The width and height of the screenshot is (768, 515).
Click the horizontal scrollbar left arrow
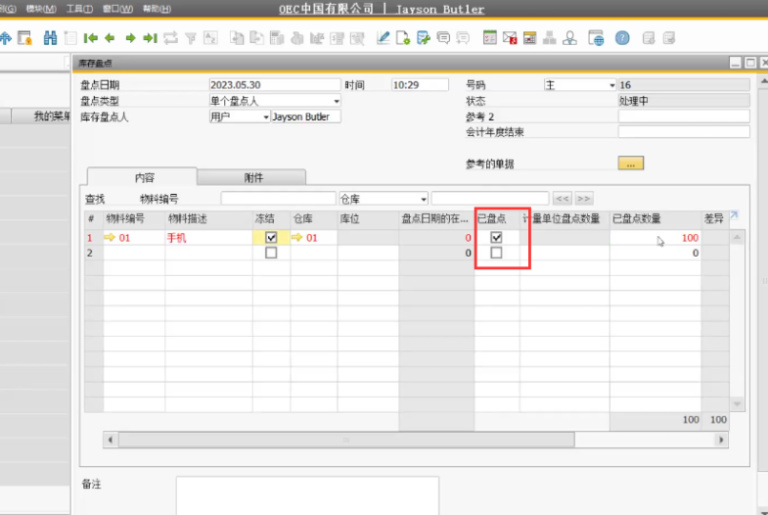[110, 440]
